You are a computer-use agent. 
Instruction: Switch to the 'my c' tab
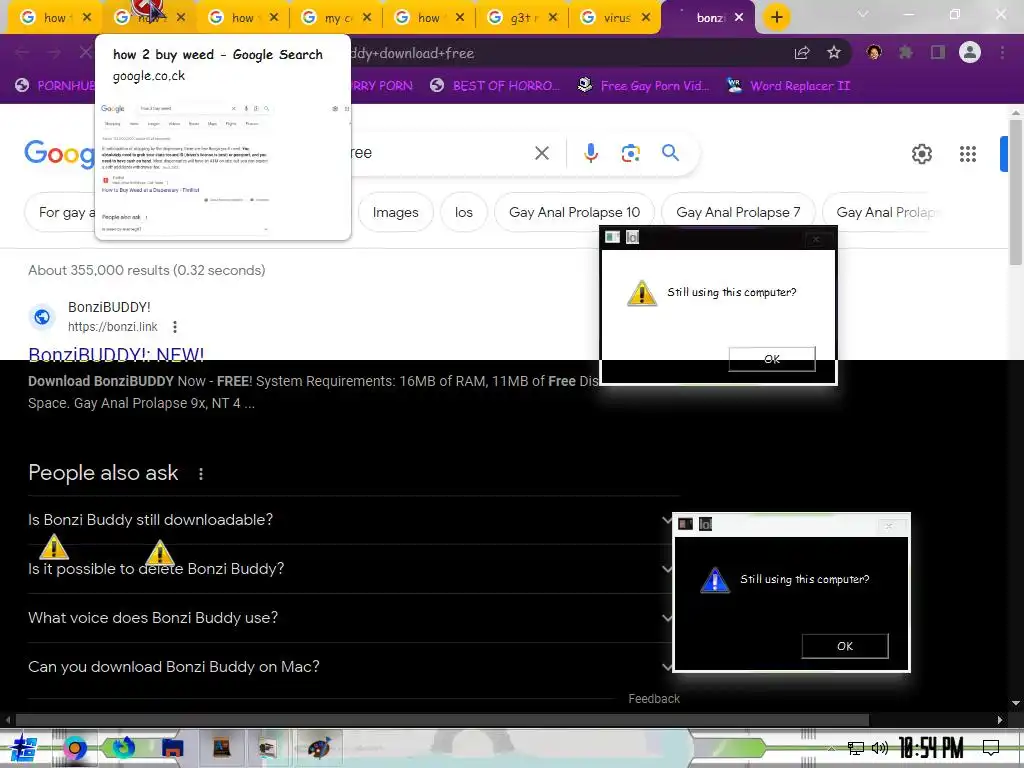coord(335,18)
